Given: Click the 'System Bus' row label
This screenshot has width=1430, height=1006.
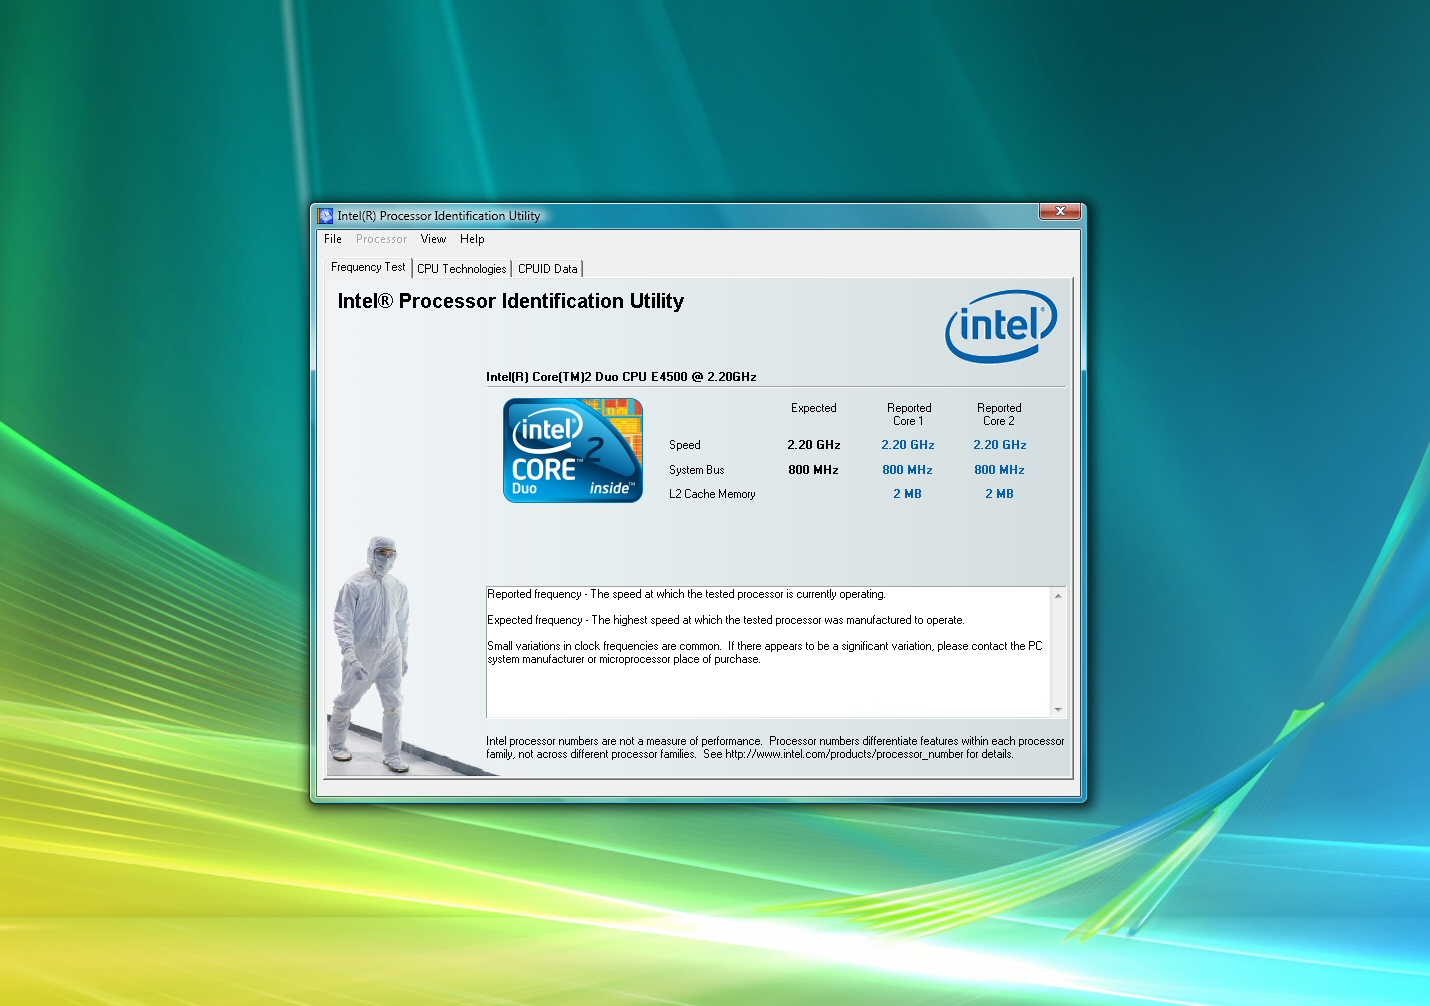Looking at the screenshot, I should pos(697,470).
